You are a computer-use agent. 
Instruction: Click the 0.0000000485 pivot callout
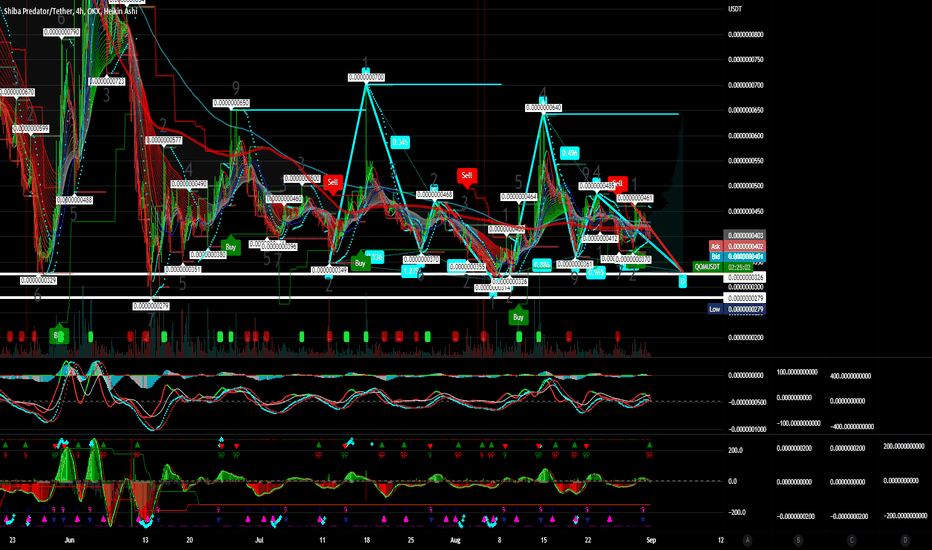click(597, 186)
